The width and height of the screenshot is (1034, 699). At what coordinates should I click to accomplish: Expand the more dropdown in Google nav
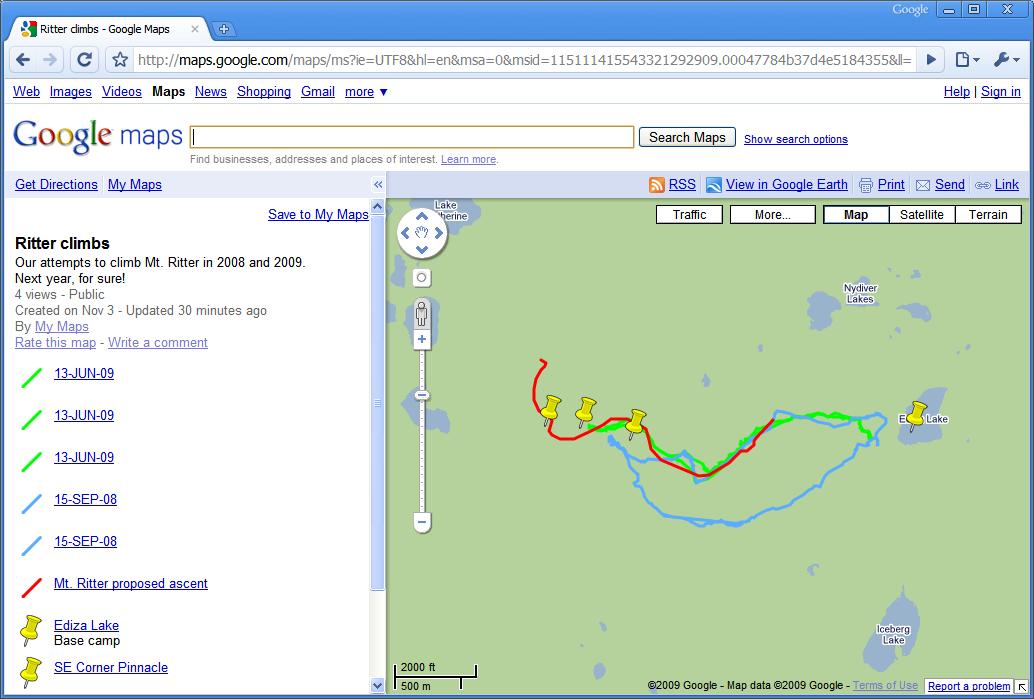366,92
